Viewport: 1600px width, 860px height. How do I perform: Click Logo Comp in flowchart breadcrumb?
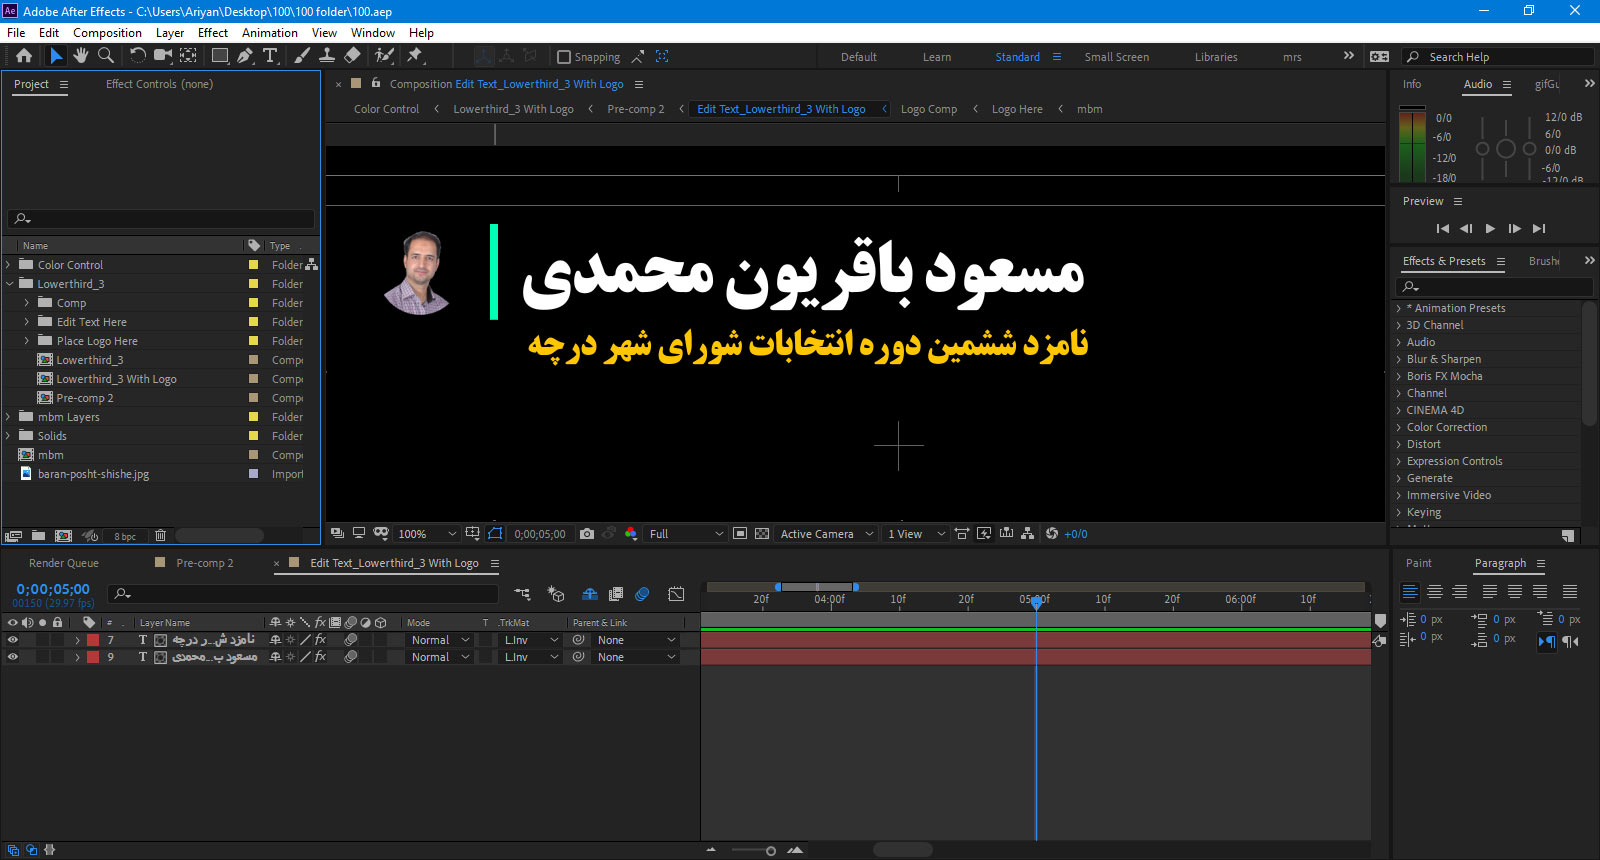pos(929,109)
